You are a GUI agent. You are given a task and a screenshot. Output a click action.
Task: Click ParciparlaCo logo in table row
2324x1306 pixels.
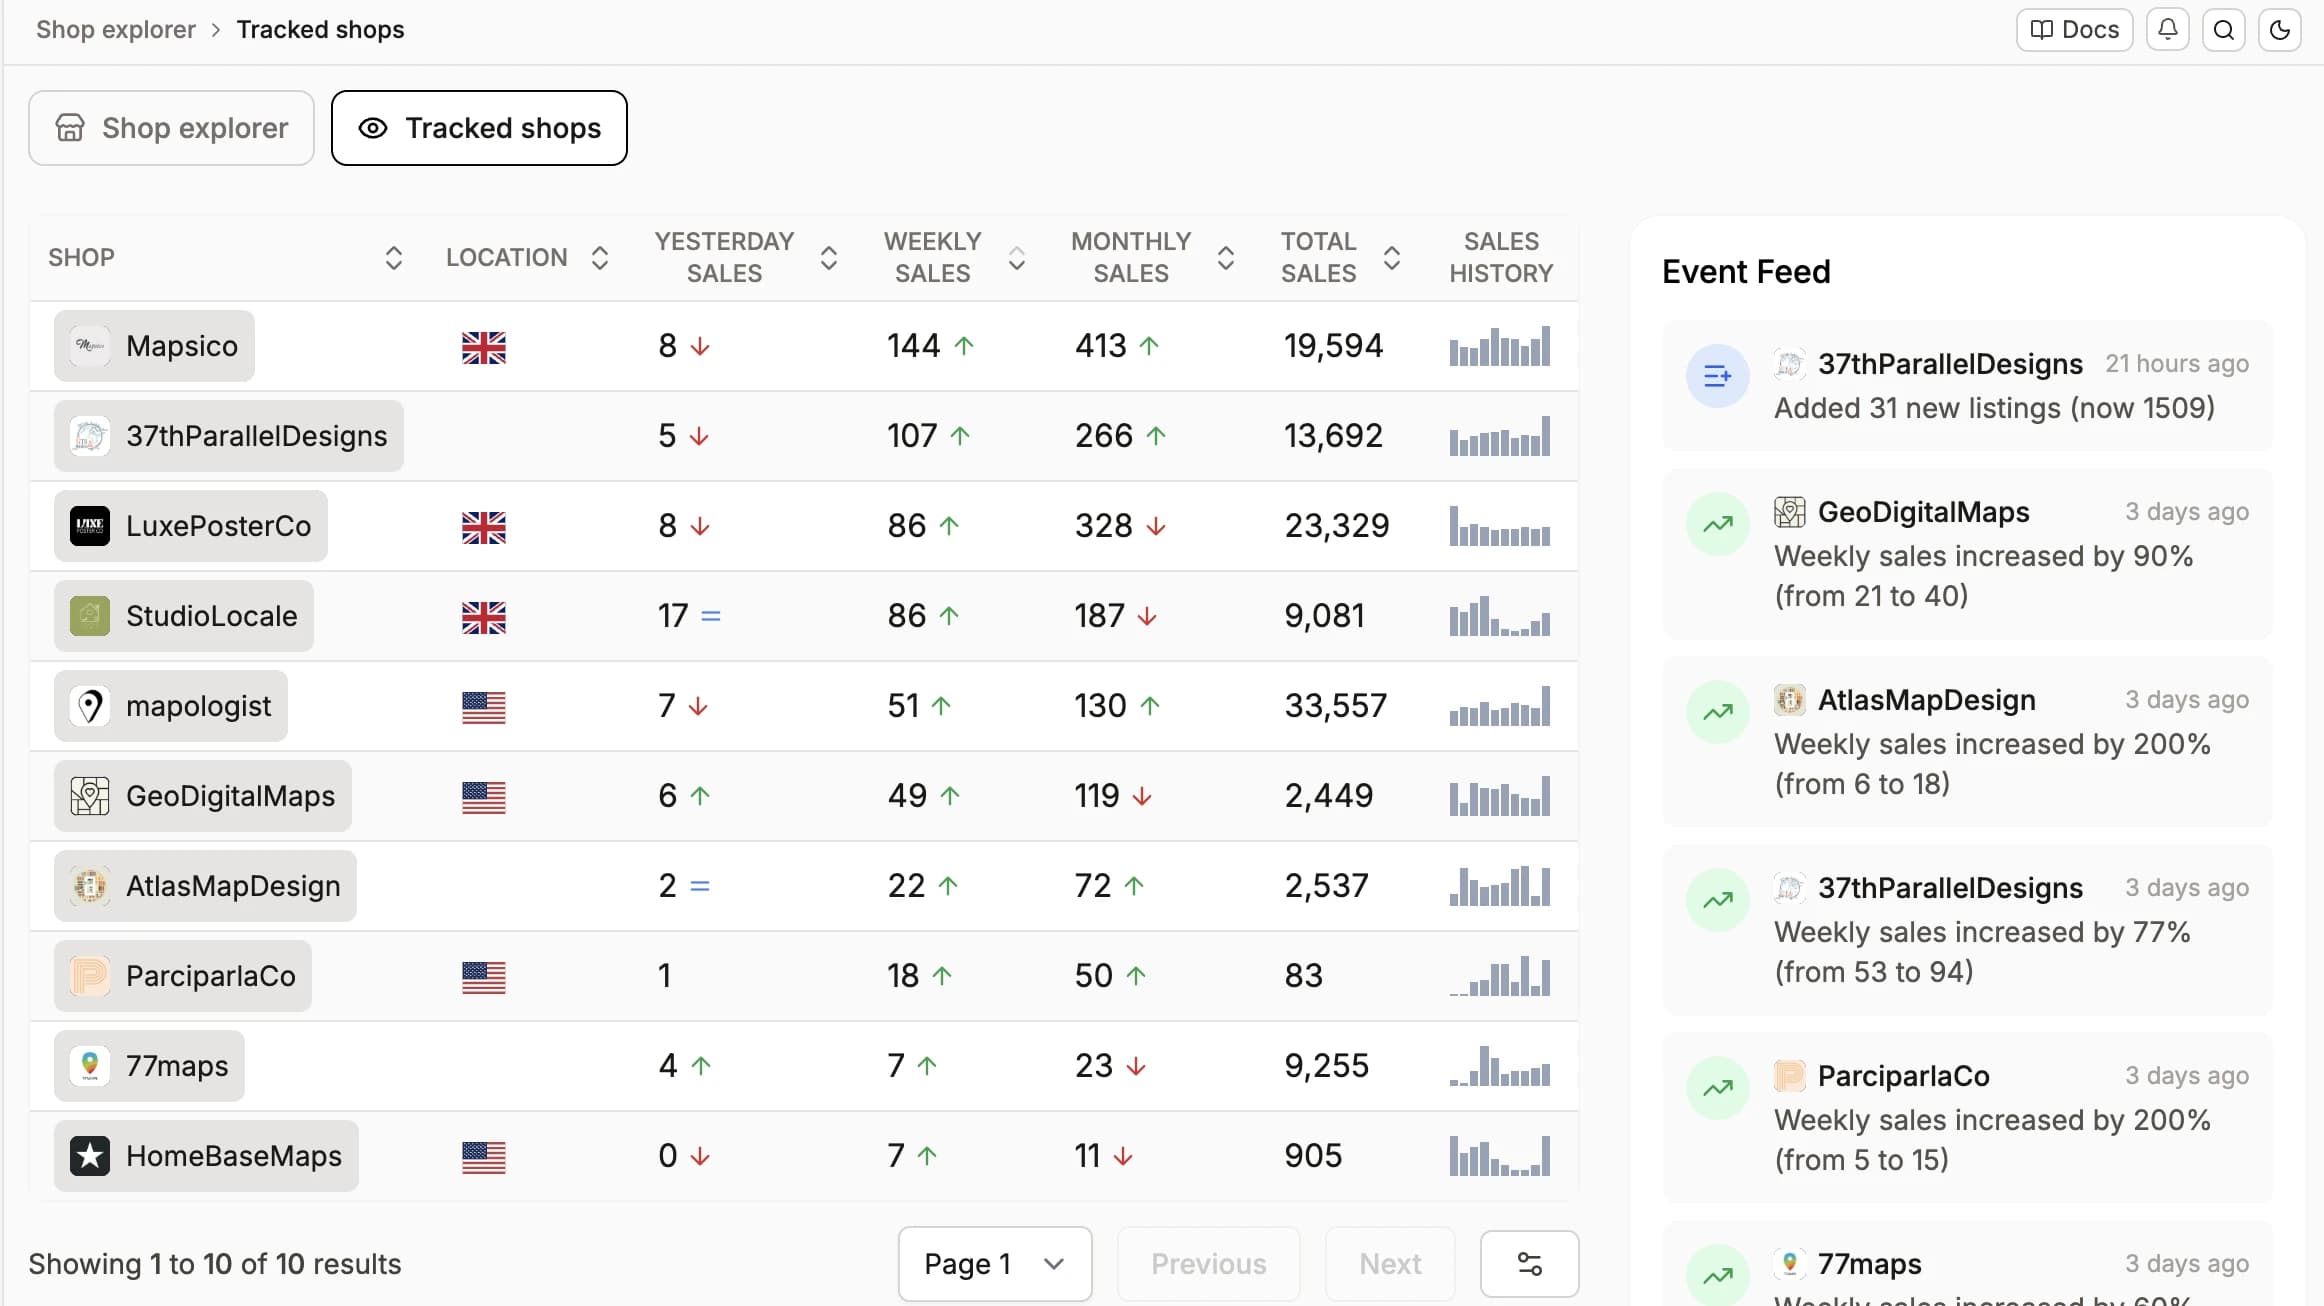(90, 976)
